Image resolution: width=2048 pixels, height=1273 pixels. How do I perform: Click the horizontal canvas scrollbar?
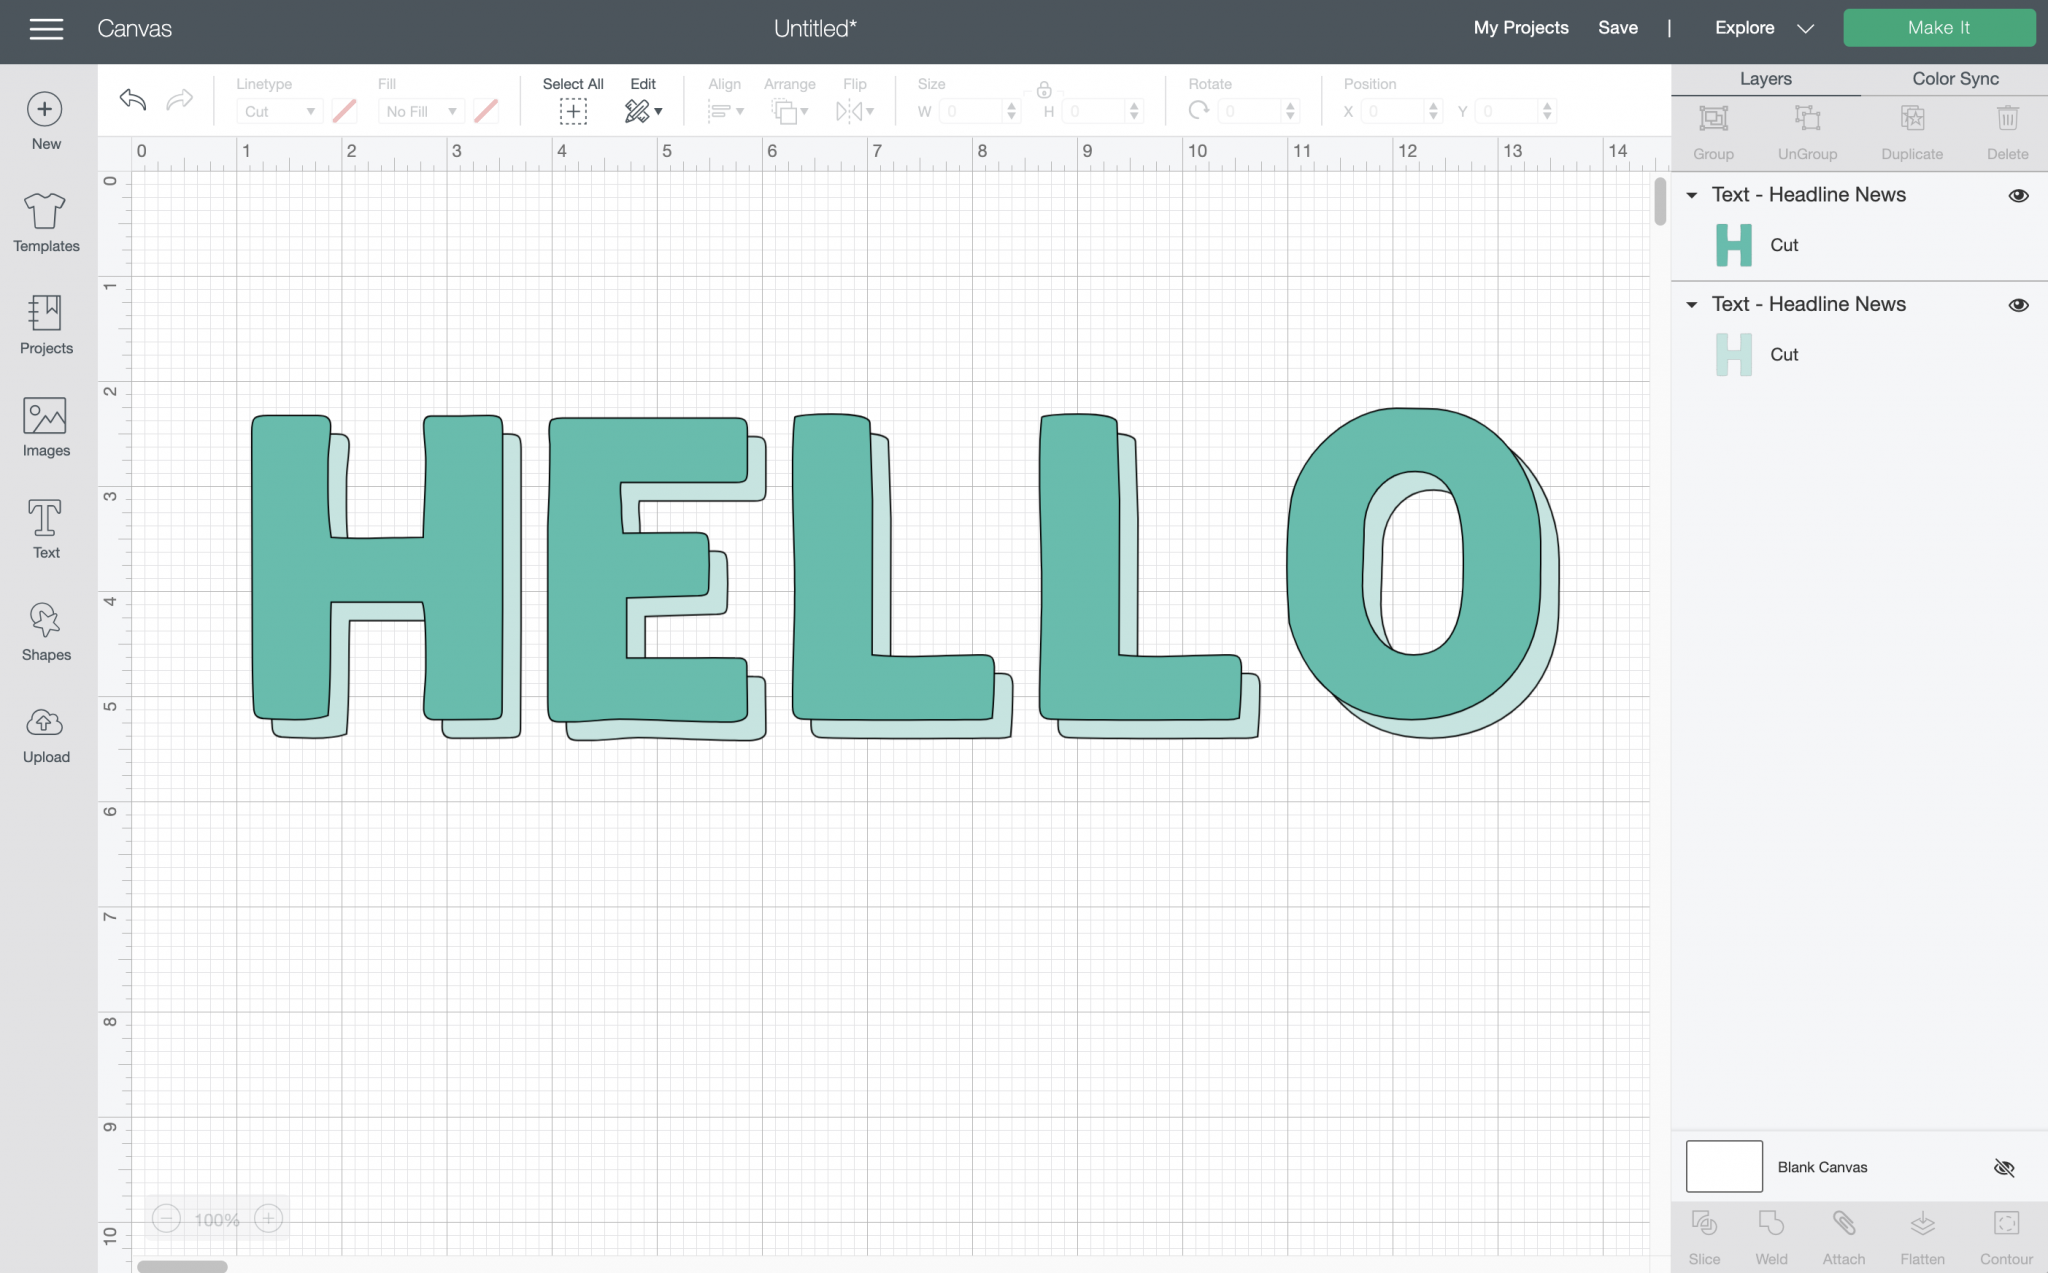click(x=182, y=1266)
